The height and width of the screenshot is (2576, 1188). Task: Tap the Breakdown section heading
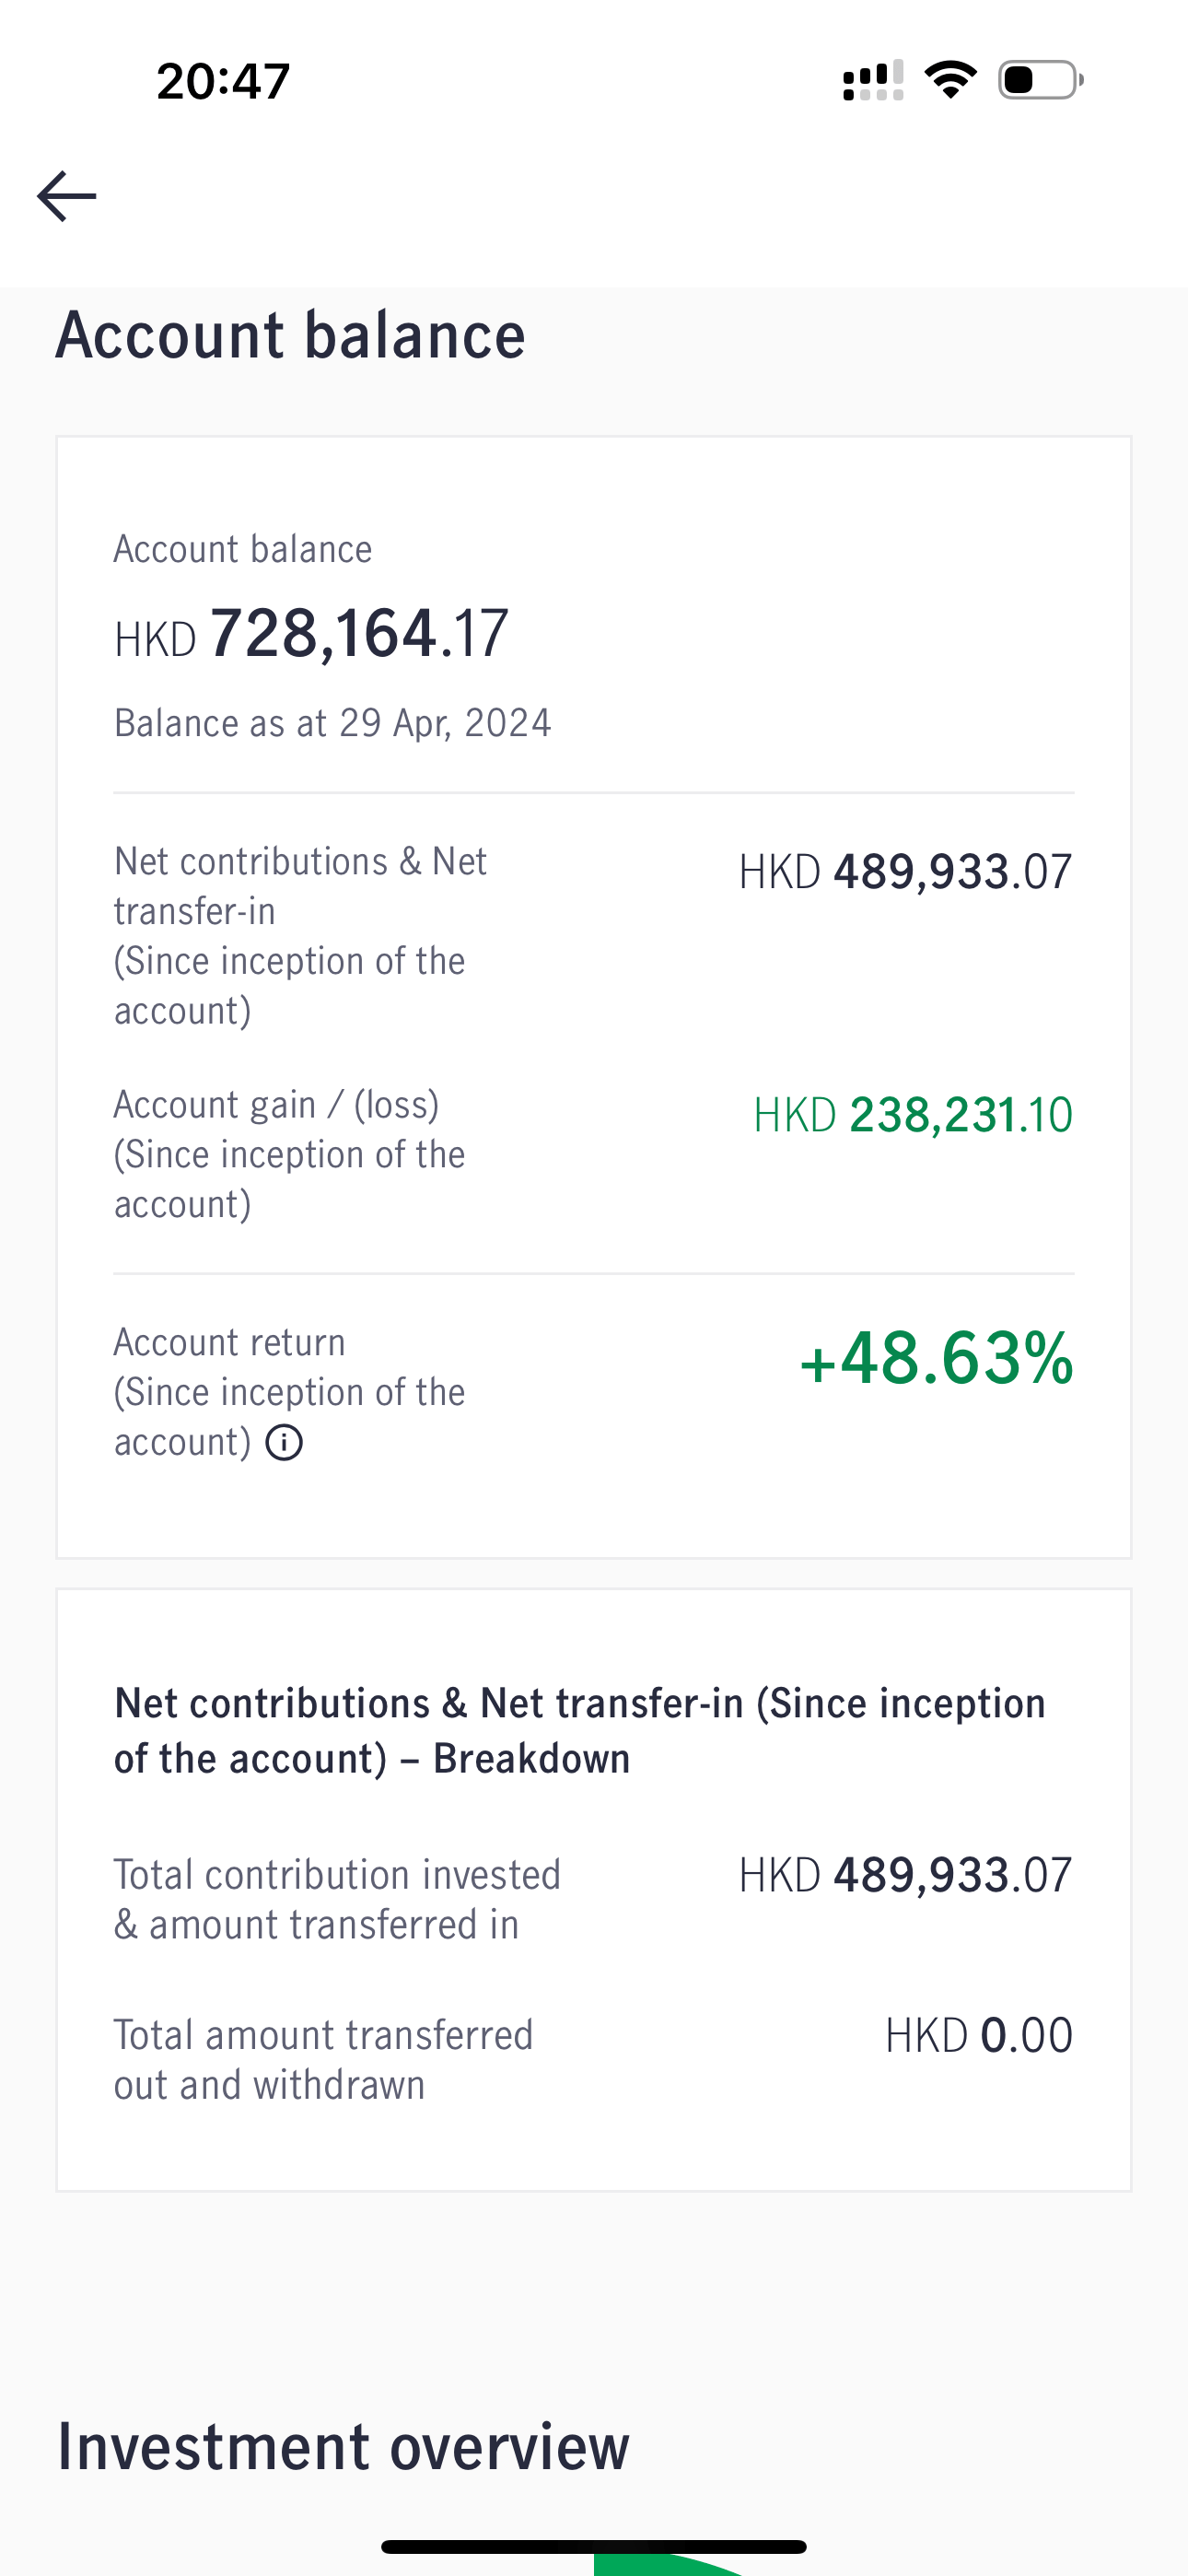(580, 1731)
